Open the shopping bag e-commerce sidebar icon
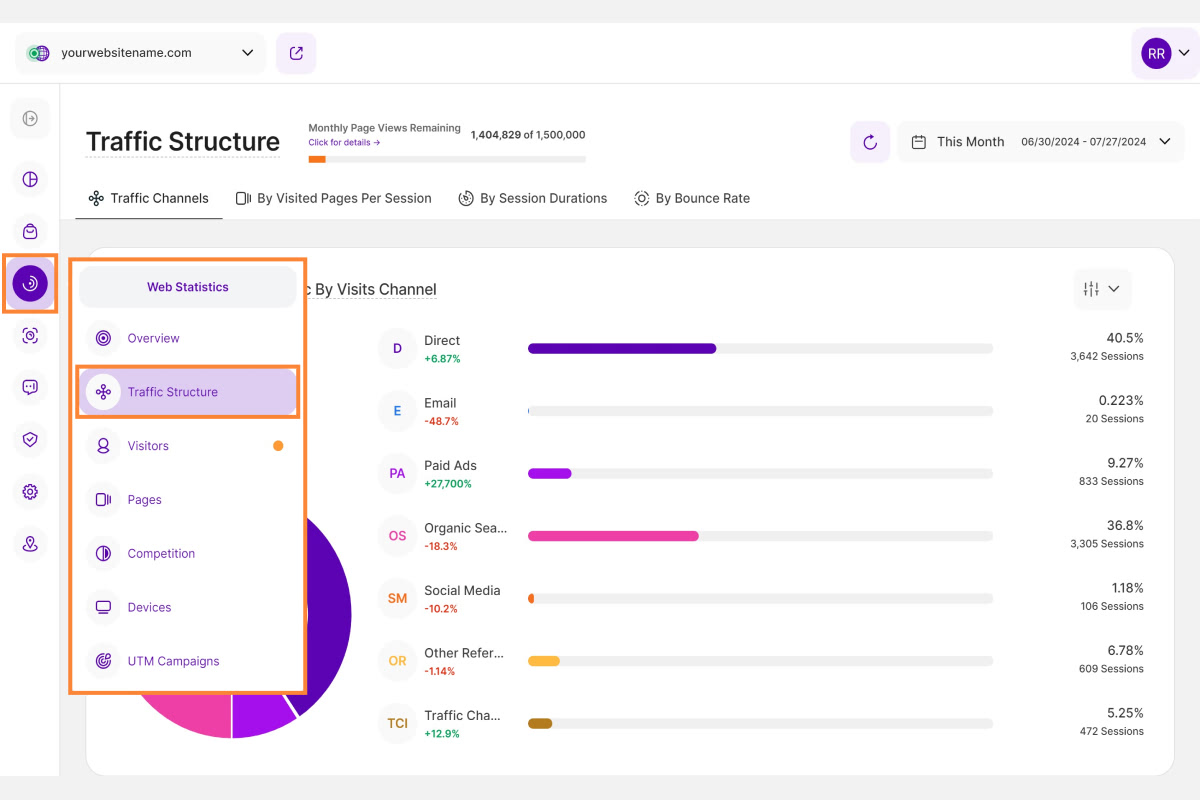1200x800 pixels. pyautogui.click(x=30, y=231)
